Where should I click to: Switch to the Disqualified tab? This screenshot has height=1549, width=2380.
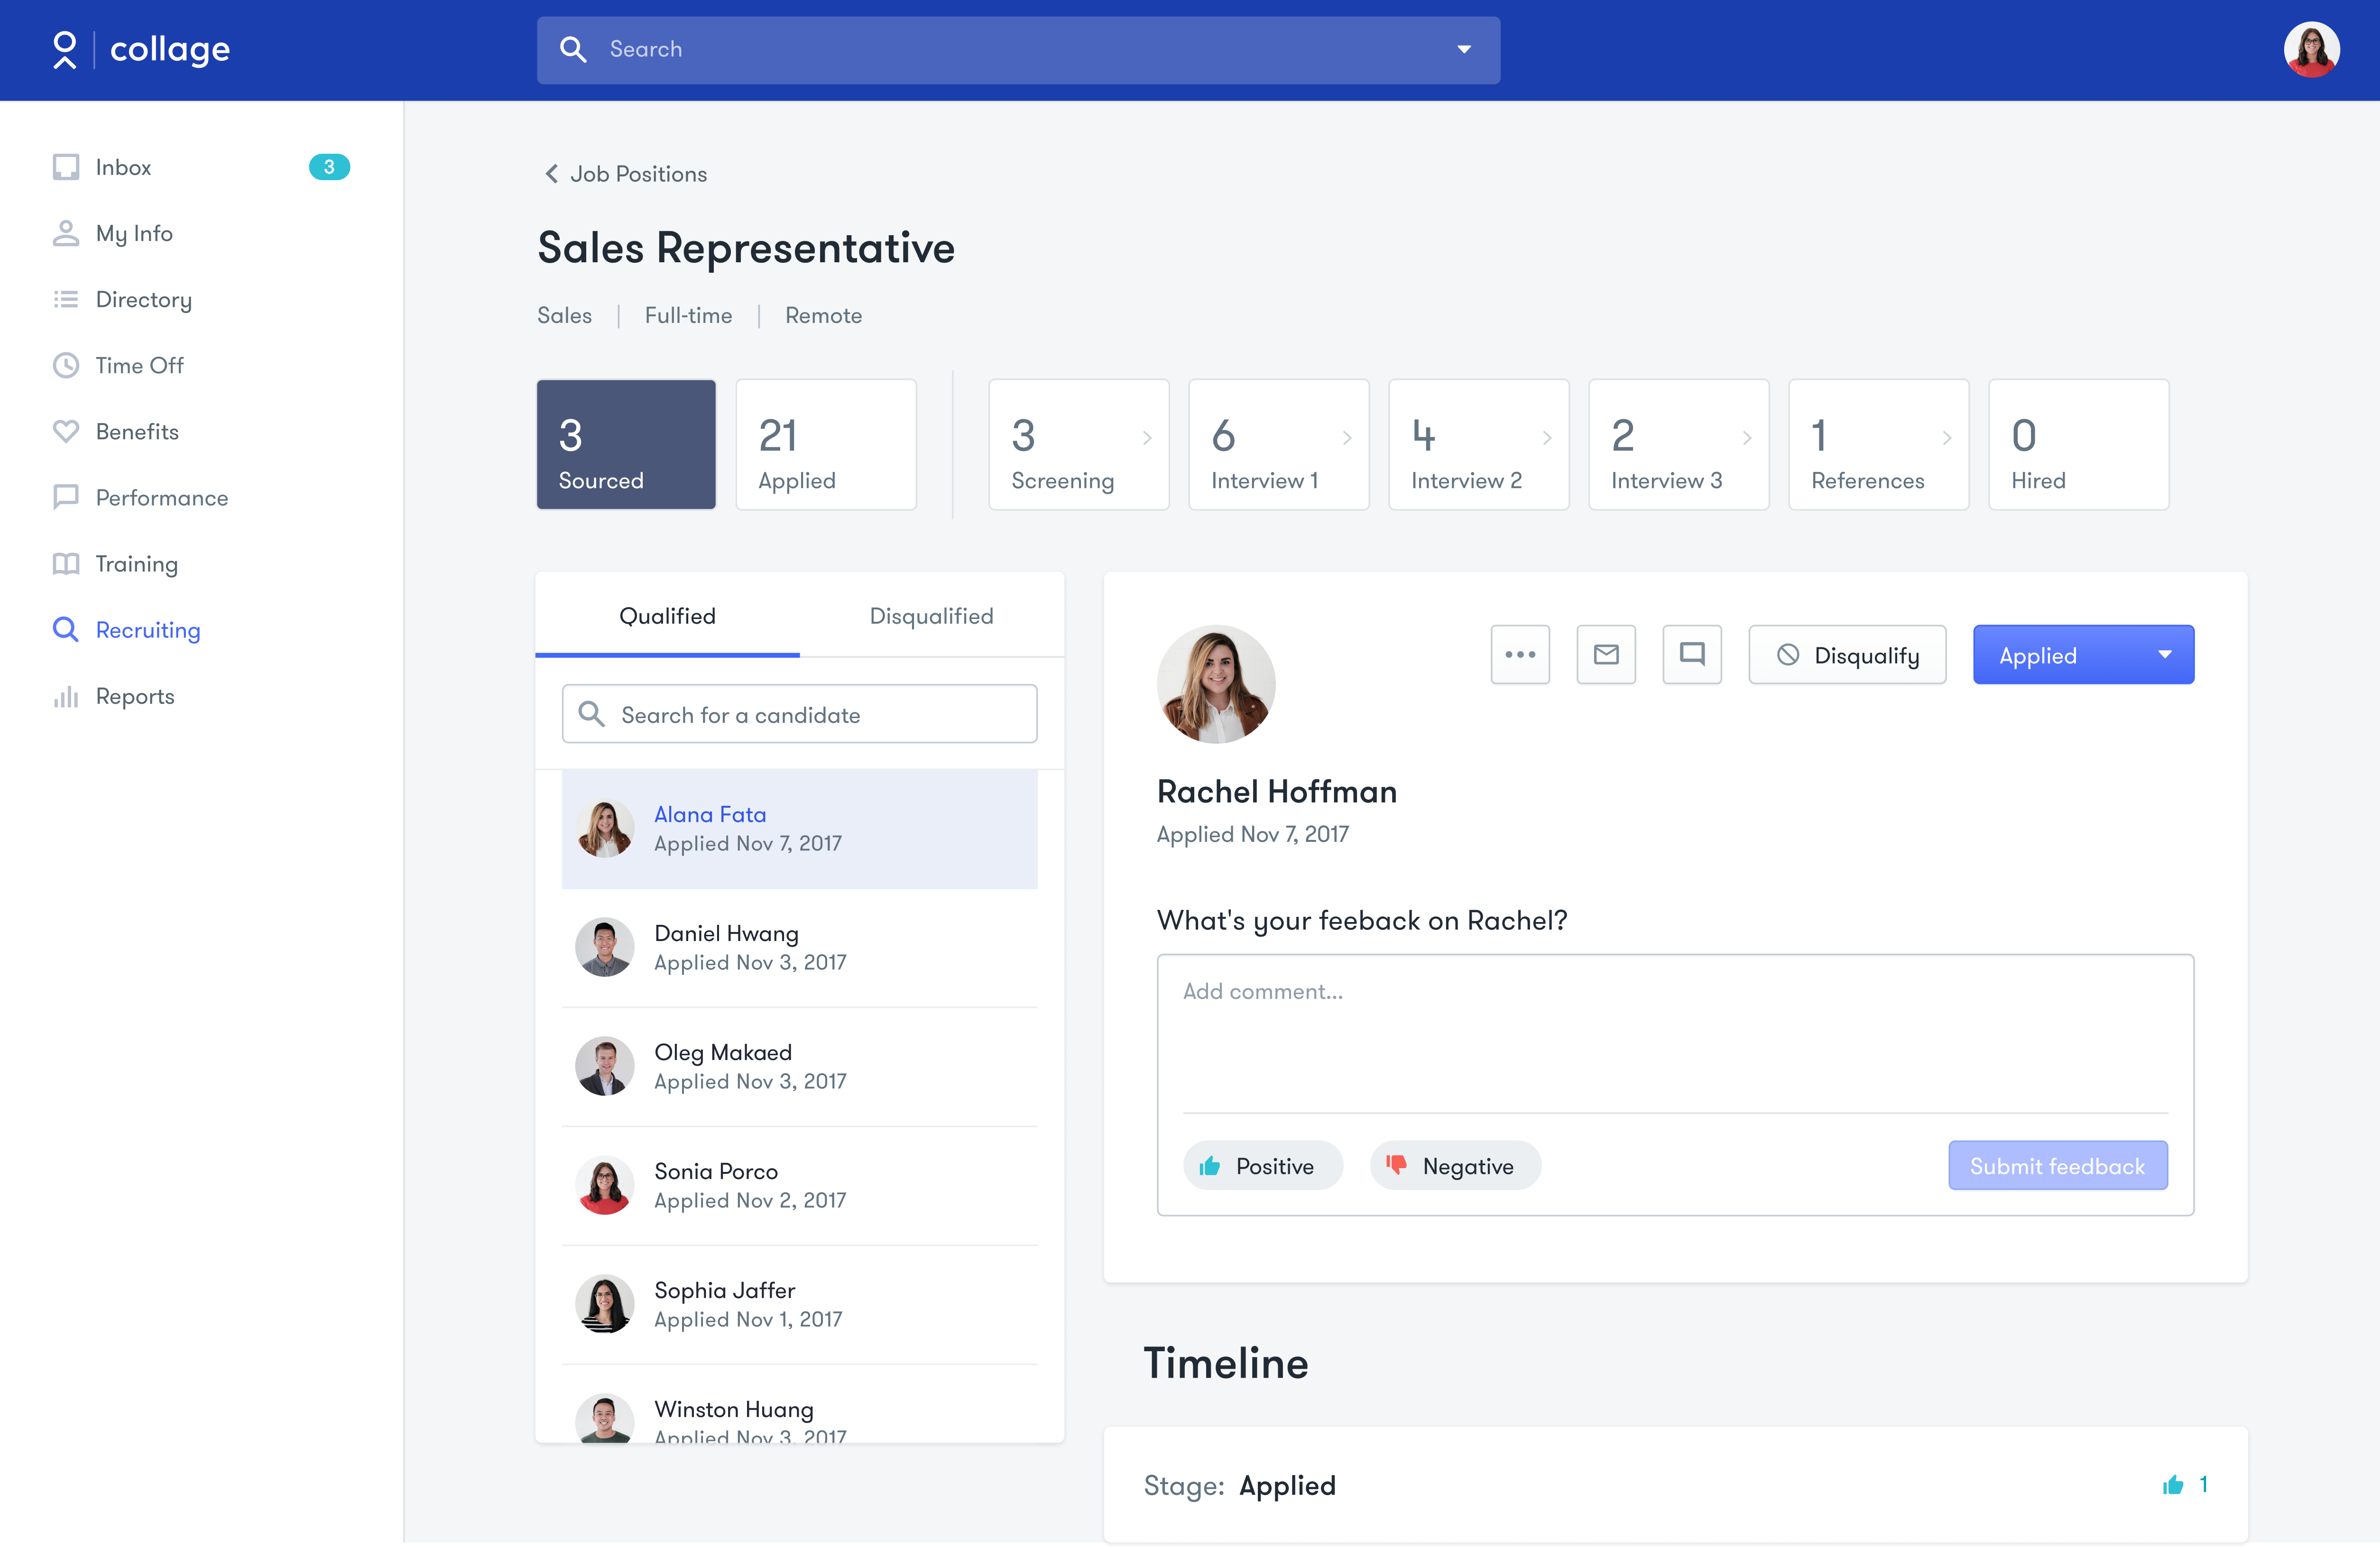coord(931,616)
